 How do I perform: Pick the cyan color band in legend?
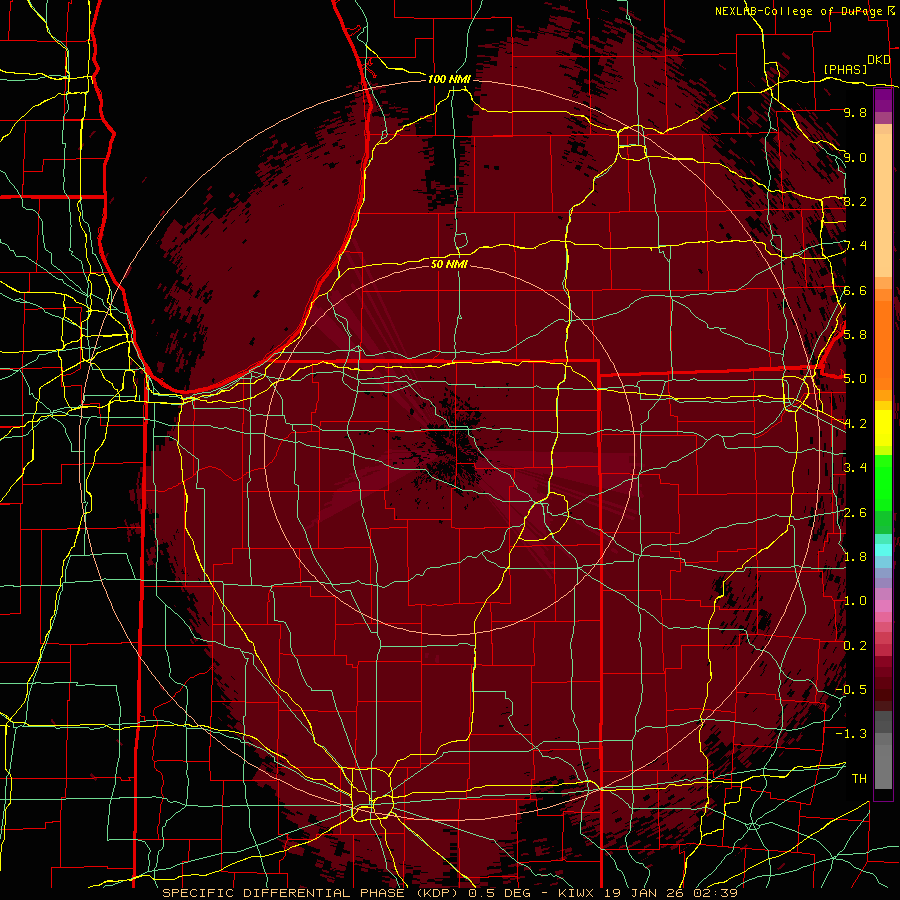[x=883, y=550]
